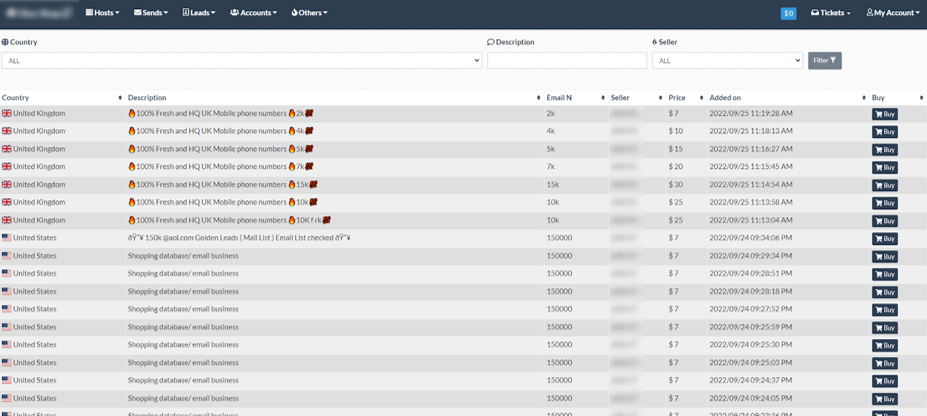Click the sort arrows on the Added on column

pyautogui.click(x=863, y=98)
